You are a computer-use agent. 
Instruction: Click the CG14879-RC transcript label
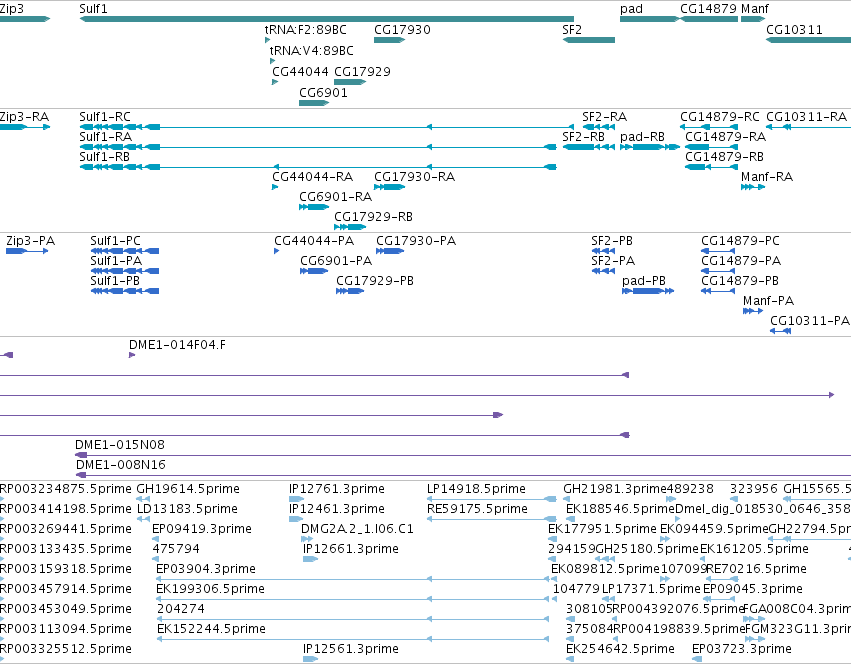pos(720,117)
